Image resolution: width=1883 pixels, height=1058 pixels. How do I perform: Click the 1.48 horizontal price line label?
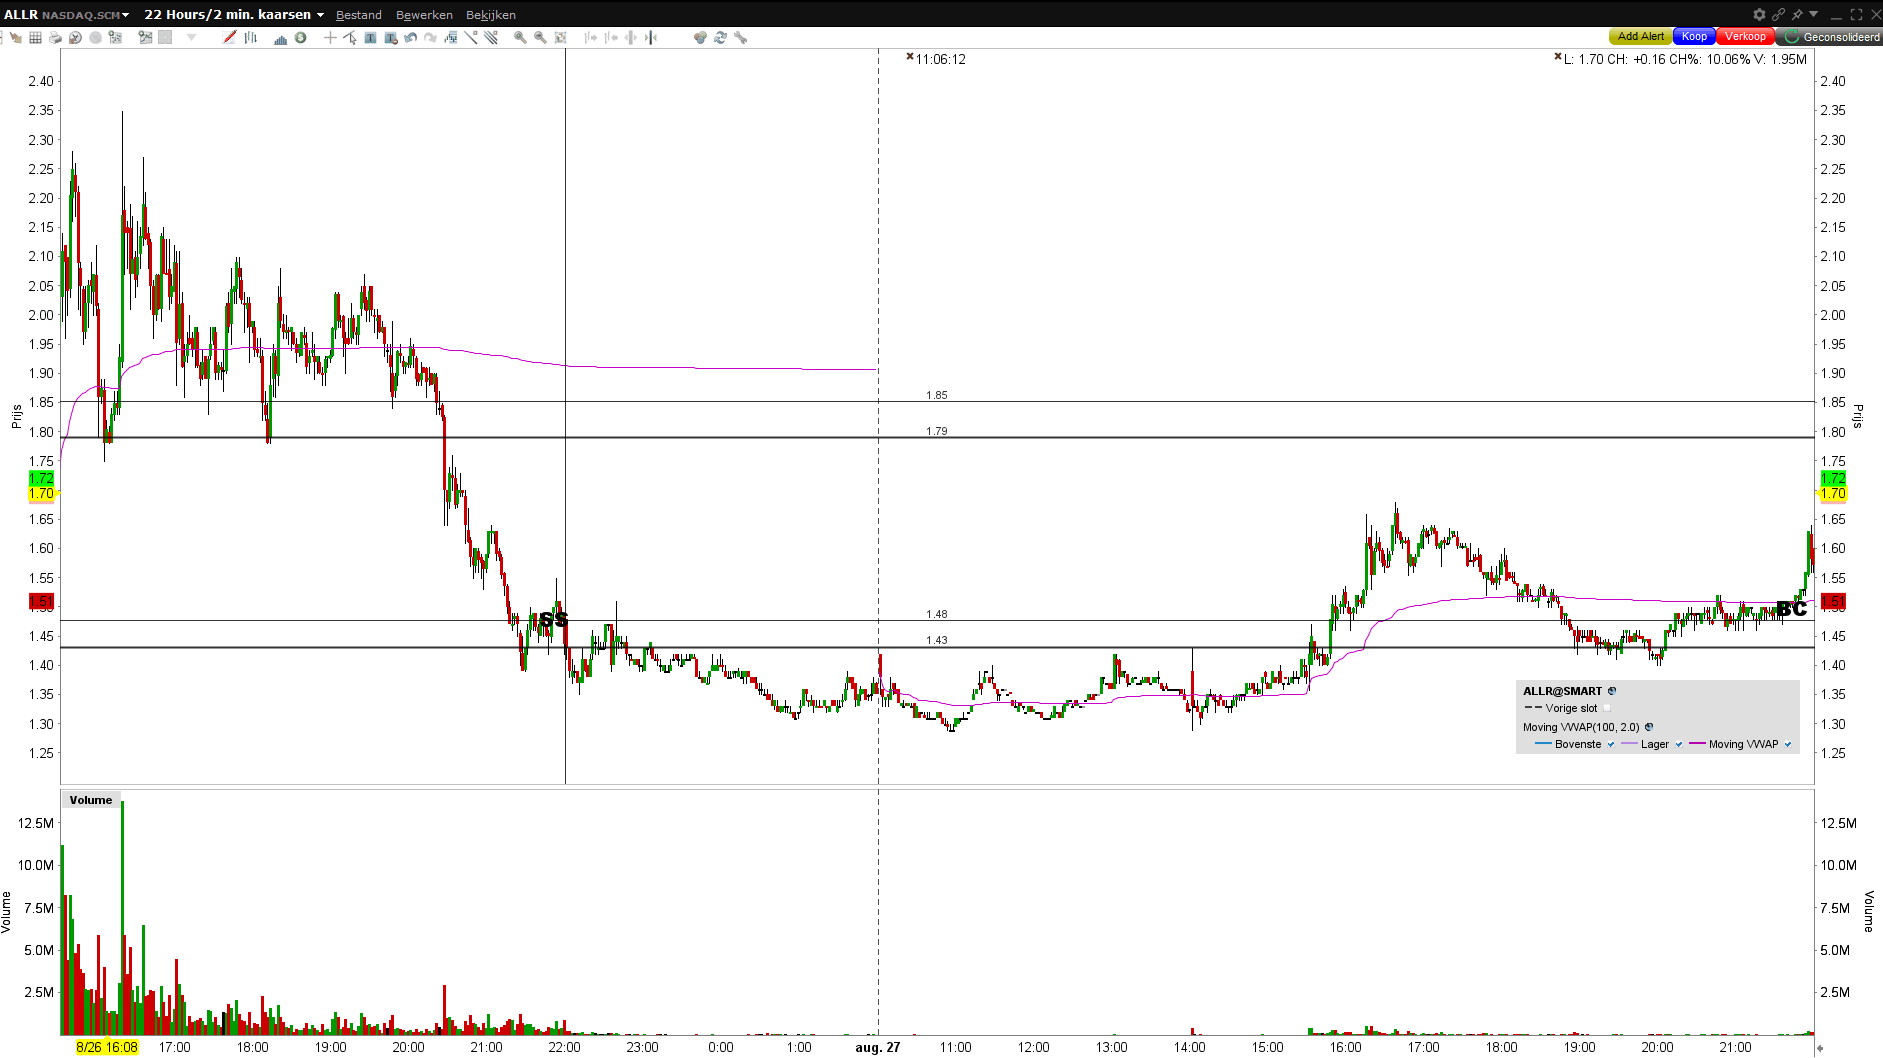point(937,614)
